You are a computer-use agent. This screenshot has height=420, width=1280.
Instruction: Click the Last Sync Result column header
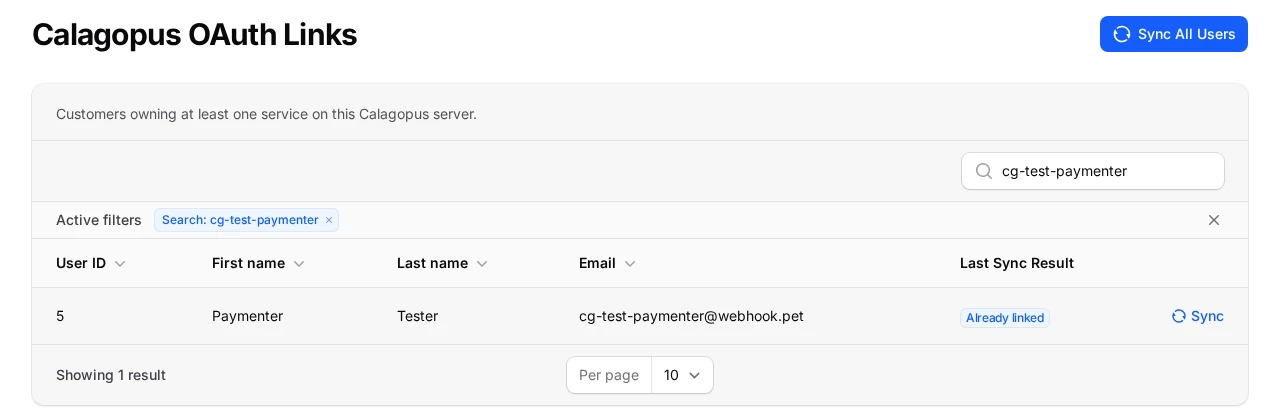click(1017, 263)
